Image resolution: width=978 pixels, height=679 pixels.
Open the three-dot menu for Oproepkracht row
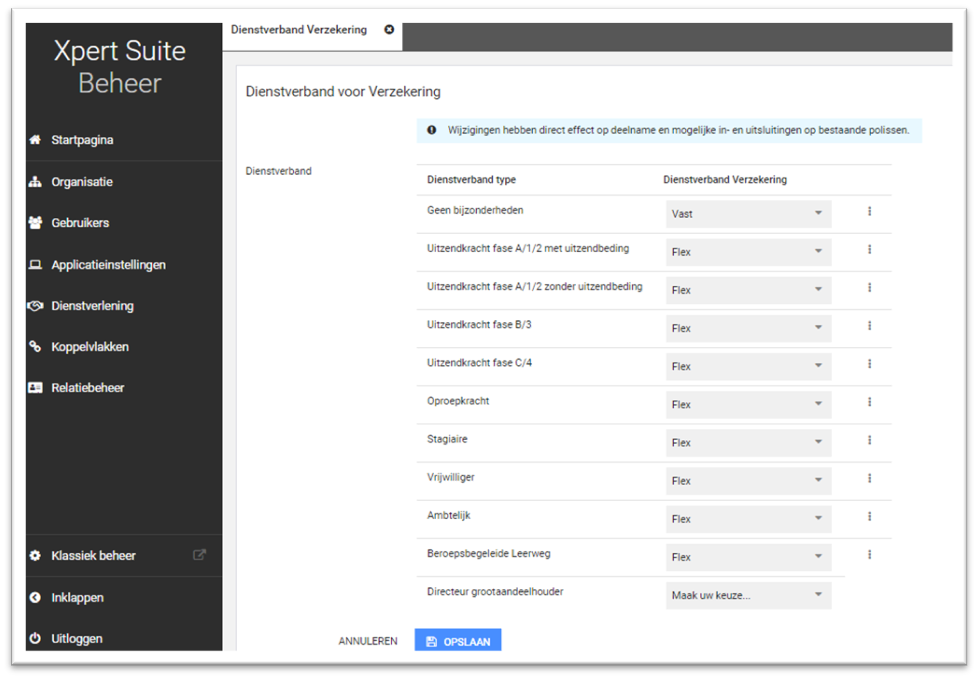[x=869, y=402]
